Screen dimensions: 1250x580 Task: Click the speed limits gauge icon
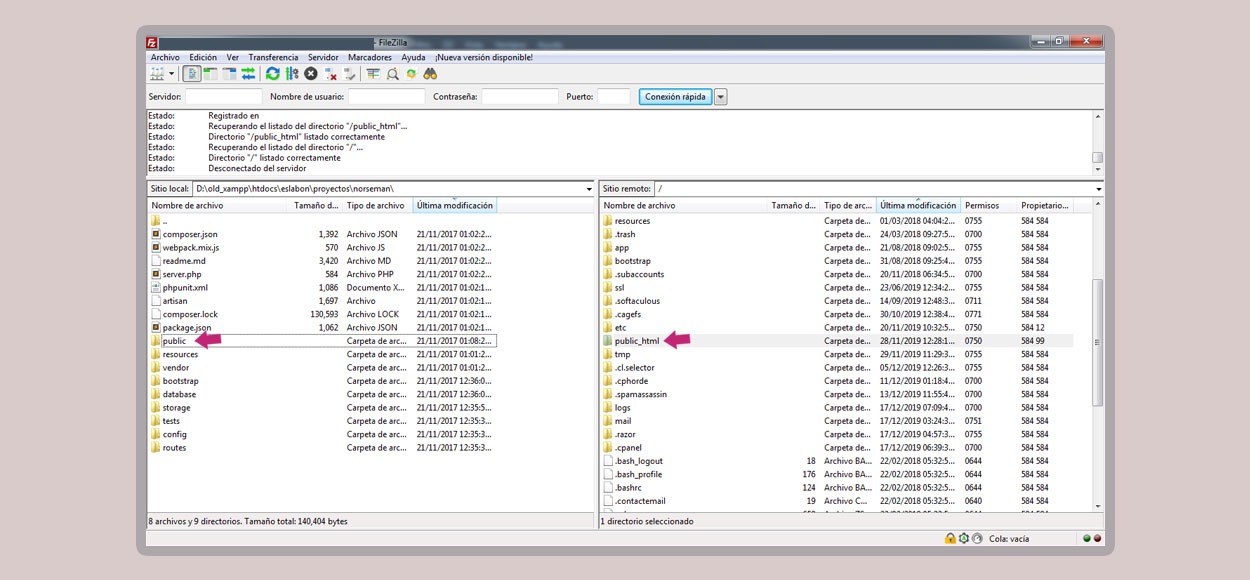(978, 538)
